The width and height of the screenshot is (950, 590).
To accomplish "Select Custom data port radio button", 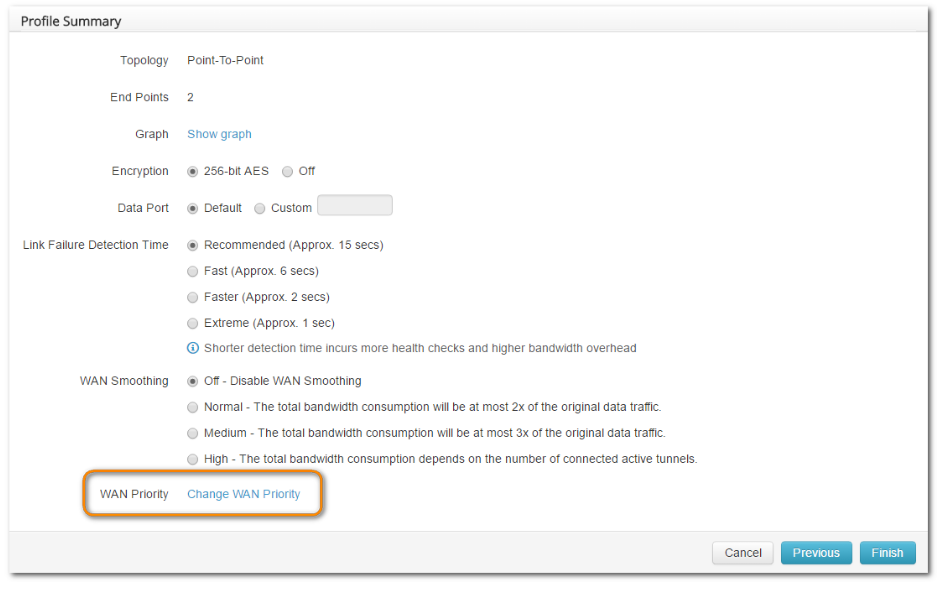I will [260, 208].
